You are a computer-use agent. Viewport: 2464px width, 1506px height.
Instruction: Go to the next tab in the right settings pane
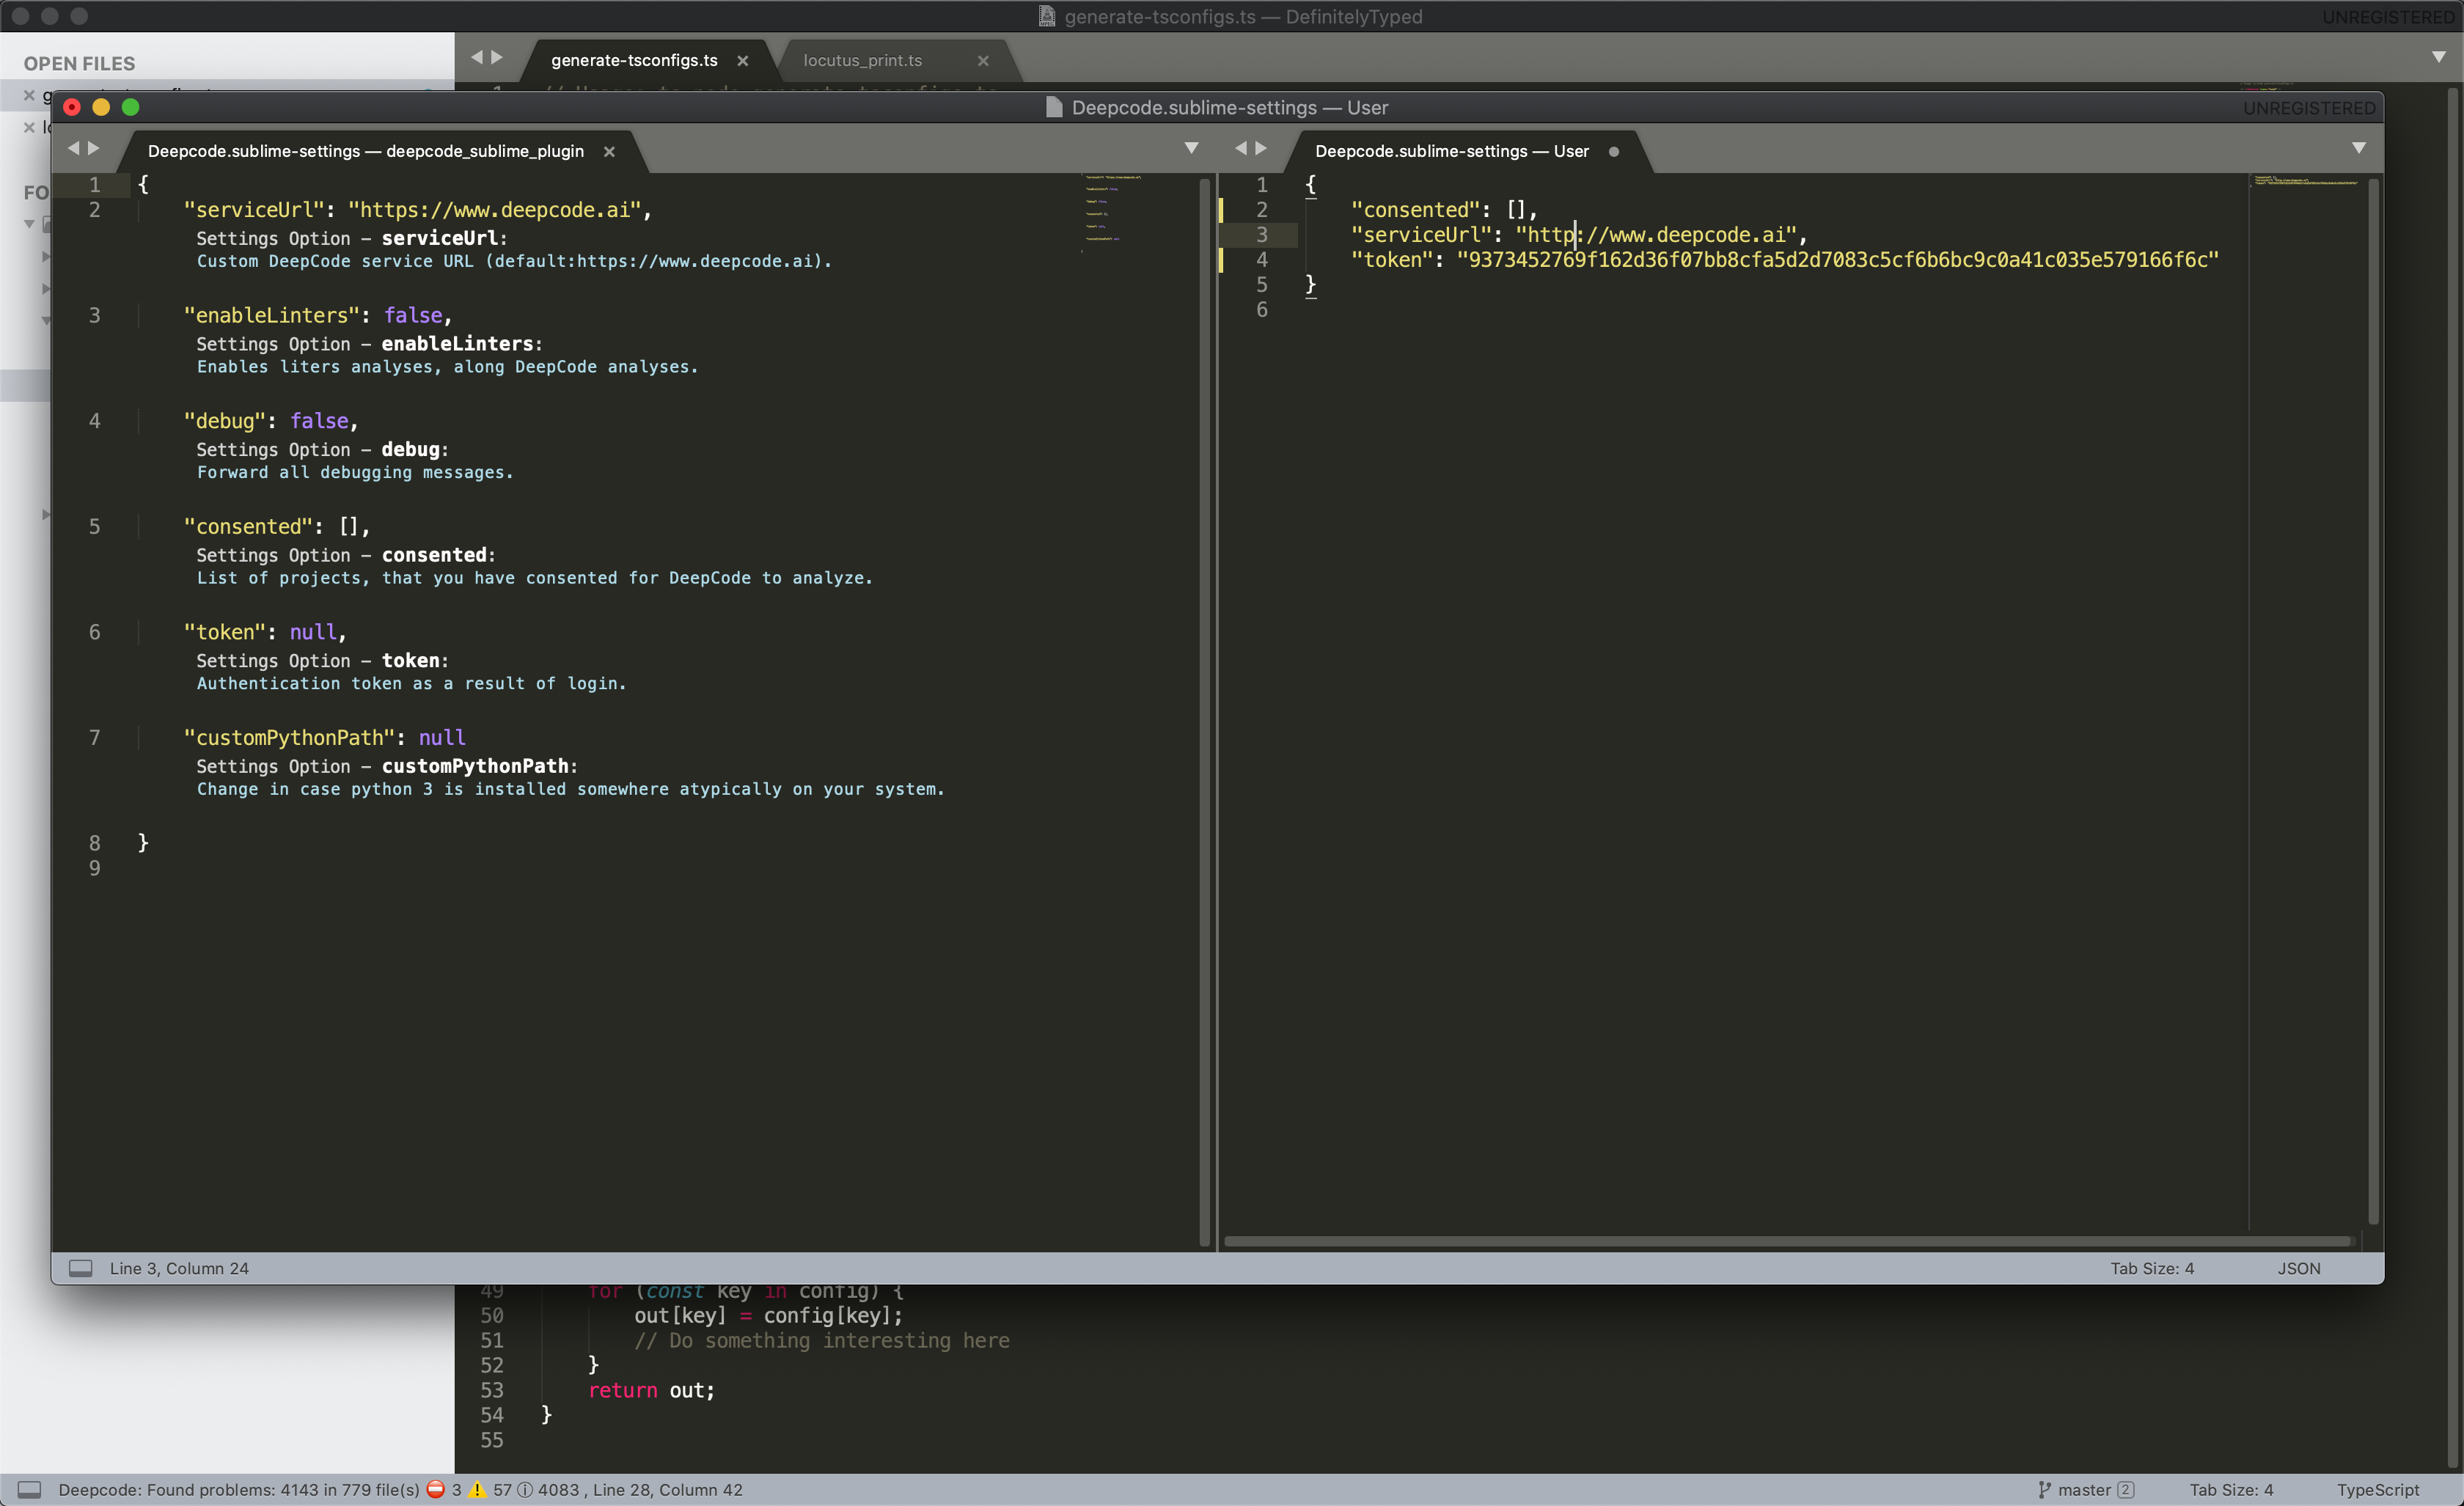coord(1261,148)
